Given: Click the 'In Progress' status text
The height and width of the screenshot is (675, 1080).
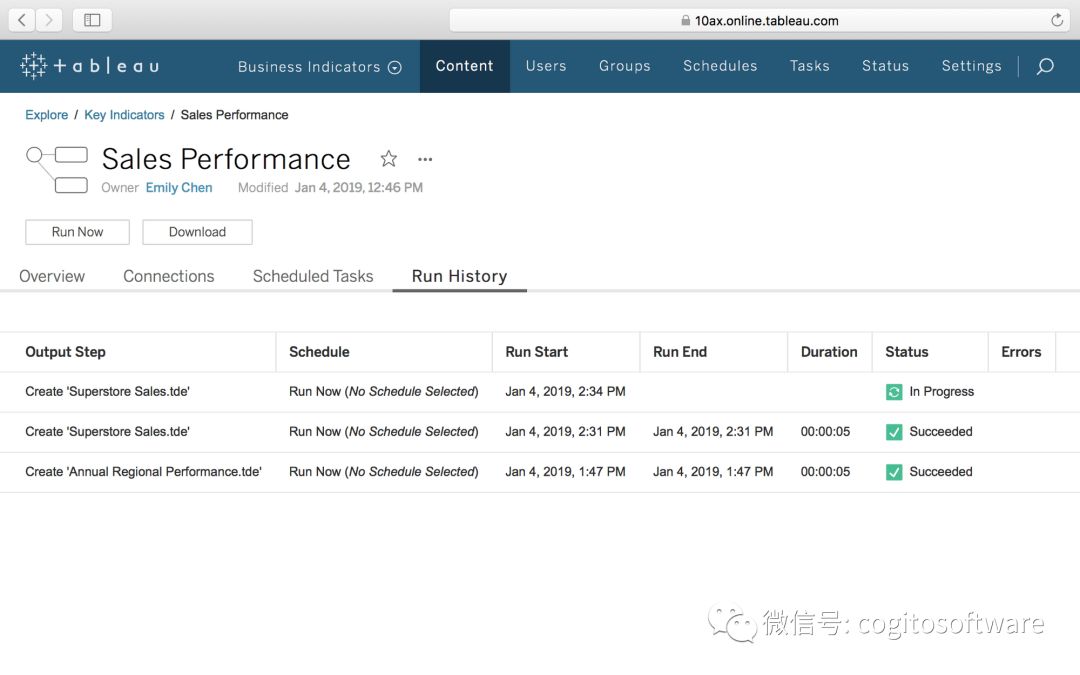Looking at the screenshot, I should [x=942, y=392].
